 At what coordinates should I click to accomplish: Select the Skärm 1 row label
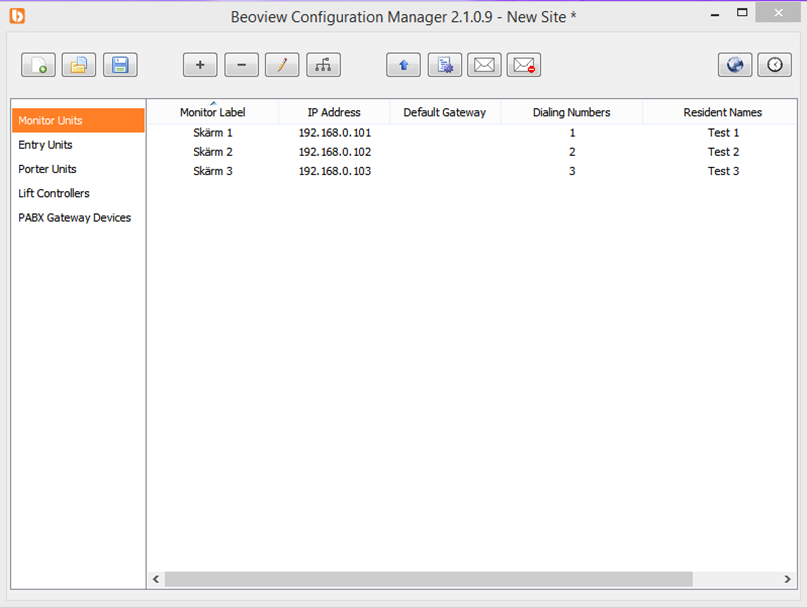point(213,133)
